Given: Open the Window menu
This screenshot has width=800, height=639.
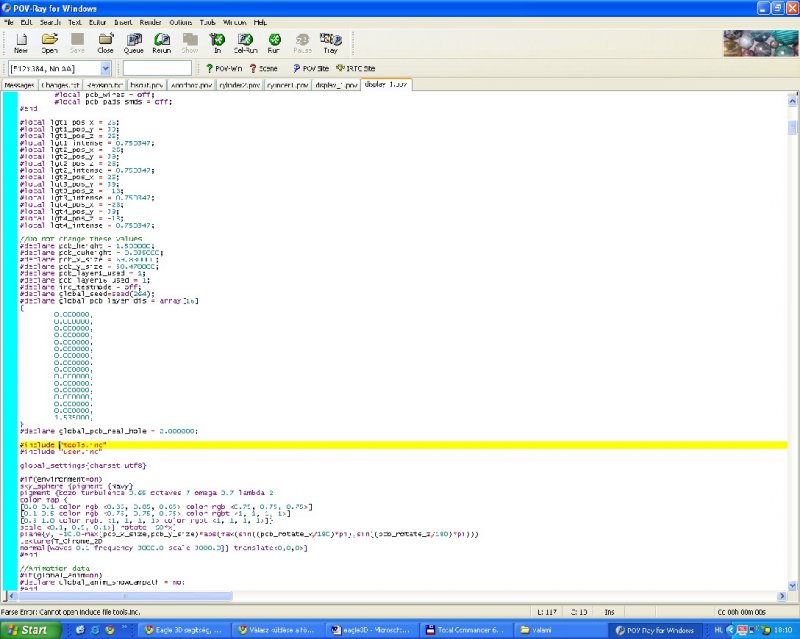Looking at the screenshot, I should [x=234, y=22].
